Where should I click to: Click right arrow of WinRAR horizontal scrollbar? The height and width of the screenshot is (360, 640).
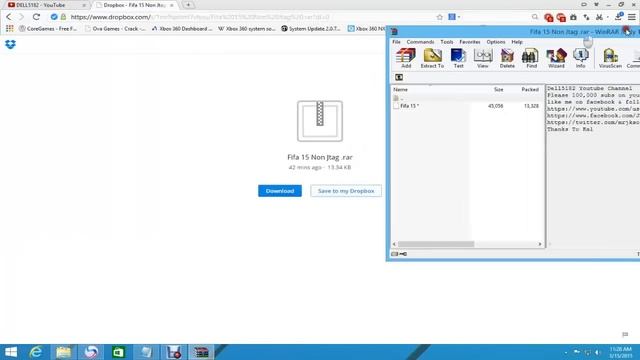pos(540,244)
